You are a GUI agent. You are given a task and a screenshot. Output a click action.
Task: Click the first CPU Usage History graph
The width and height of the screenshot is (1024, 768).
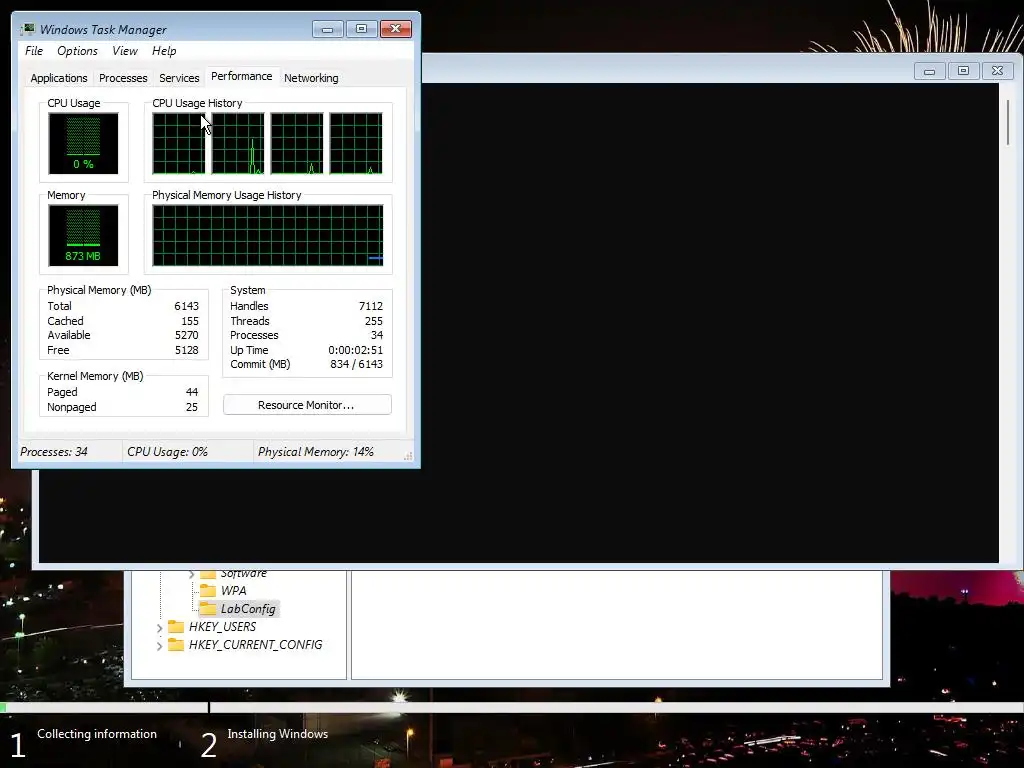179,143
